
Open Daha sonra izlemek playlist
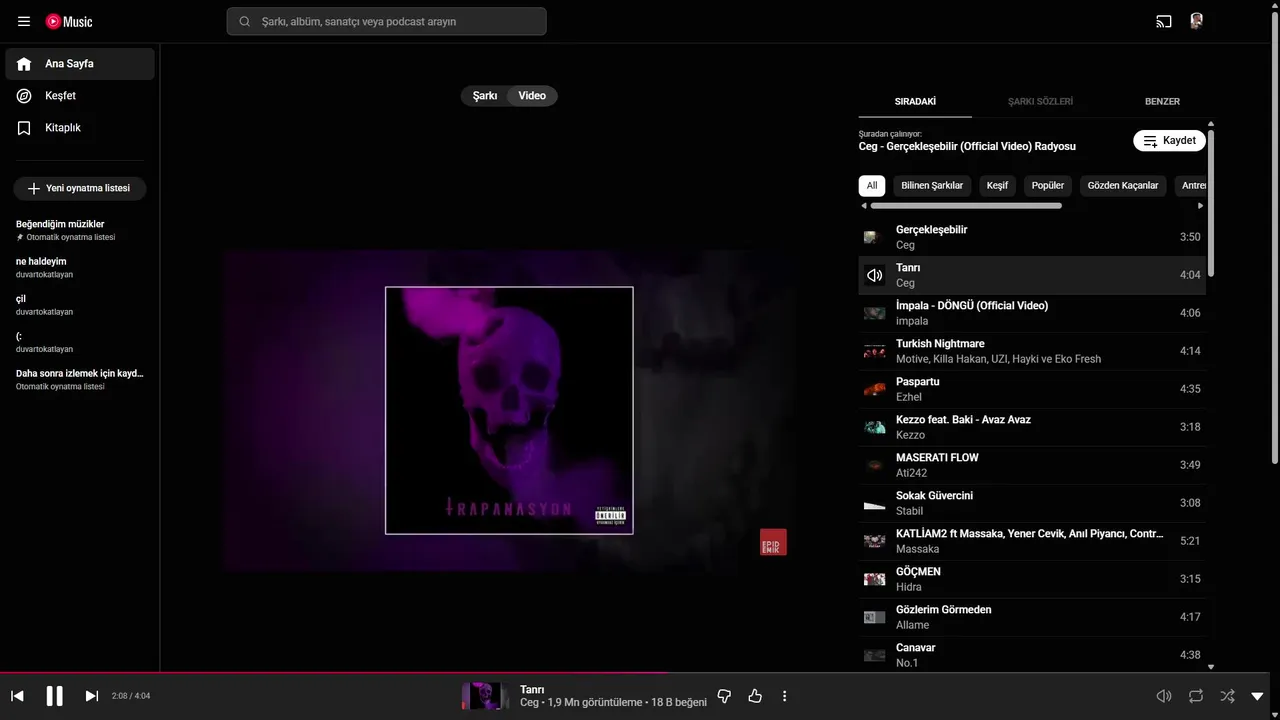point(80,379)
